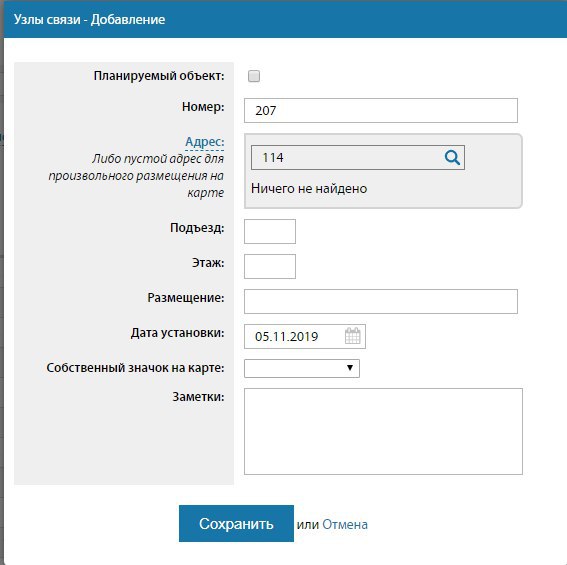
Task: Expand Собственный значок на карте dropdown
Action: point(302,368)
